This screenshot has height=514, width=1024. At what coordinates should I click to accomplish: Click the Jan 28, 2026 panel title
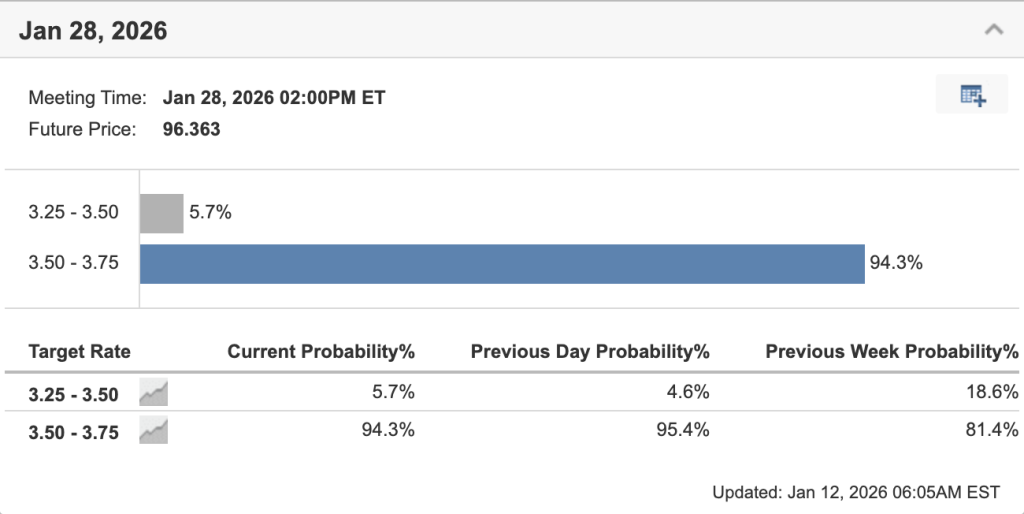coord(93,31)
